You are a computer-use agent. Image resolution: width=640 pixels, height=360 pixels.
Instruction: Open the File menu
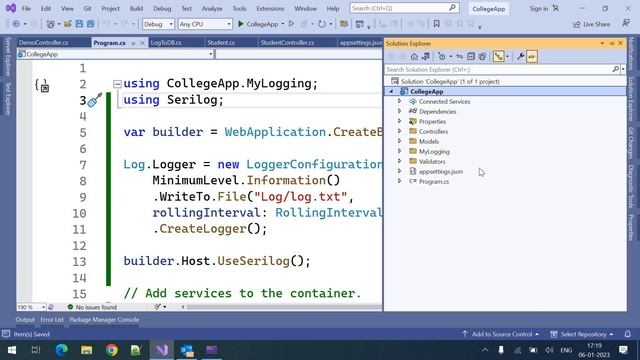26,8
